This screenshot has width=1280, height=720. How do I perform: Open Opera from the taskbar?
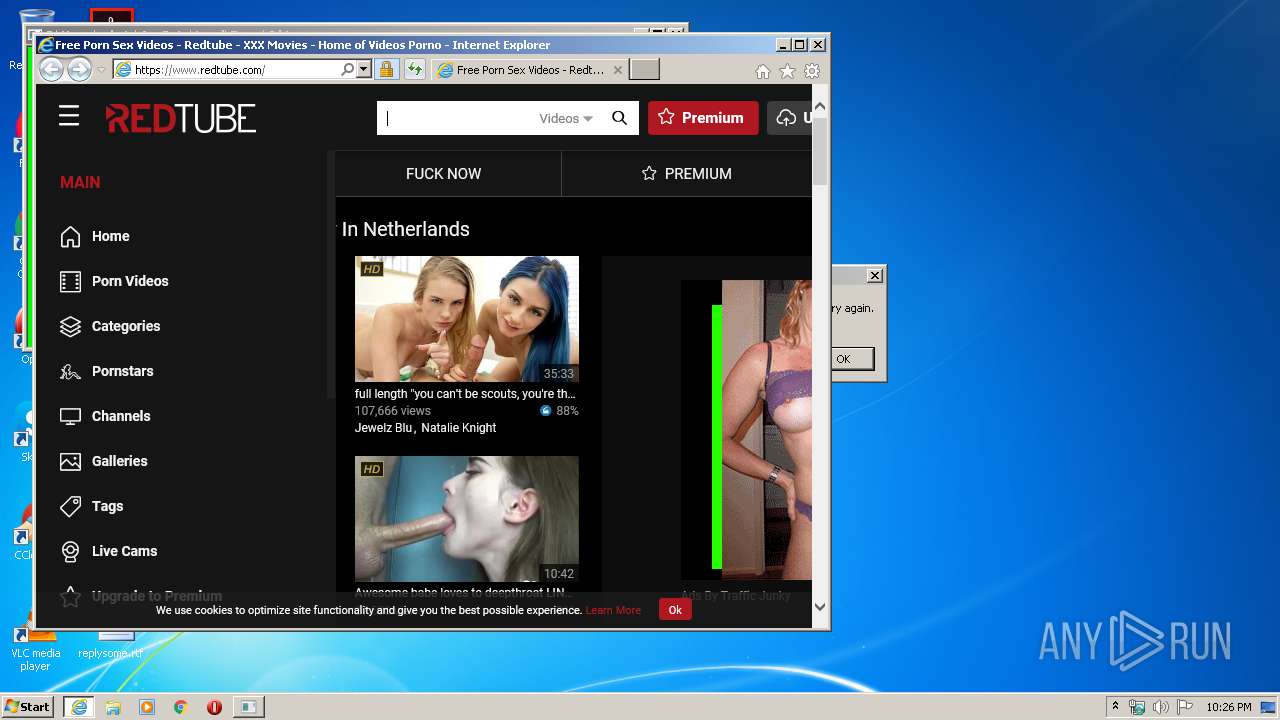(x=214, y=707)
